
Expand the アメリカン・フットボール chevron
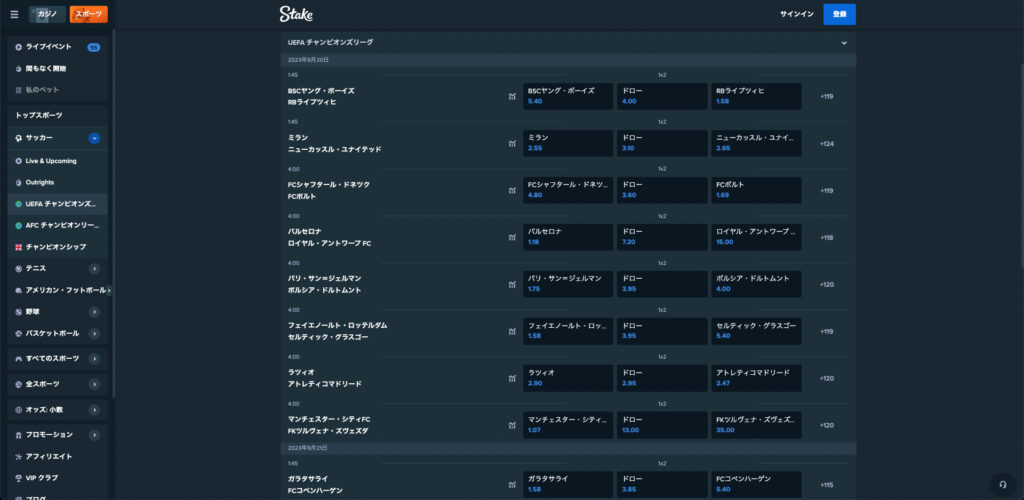click(108, 290)
